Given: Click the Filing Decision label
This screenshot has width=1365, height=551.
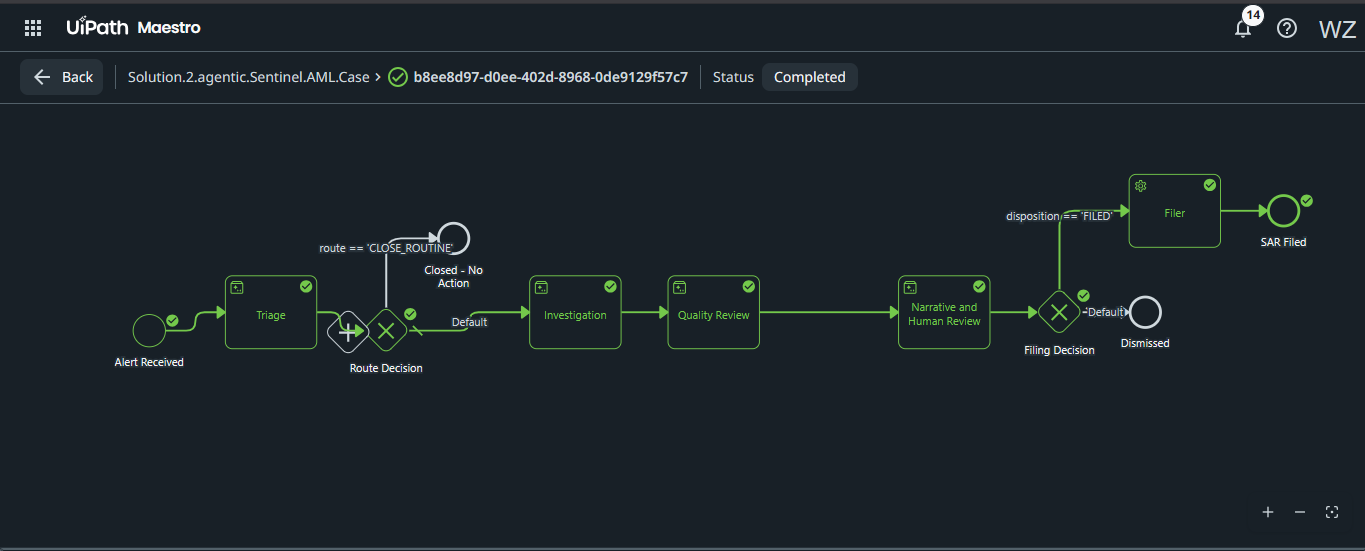Looking at the screenshot, I should 1059,350.
